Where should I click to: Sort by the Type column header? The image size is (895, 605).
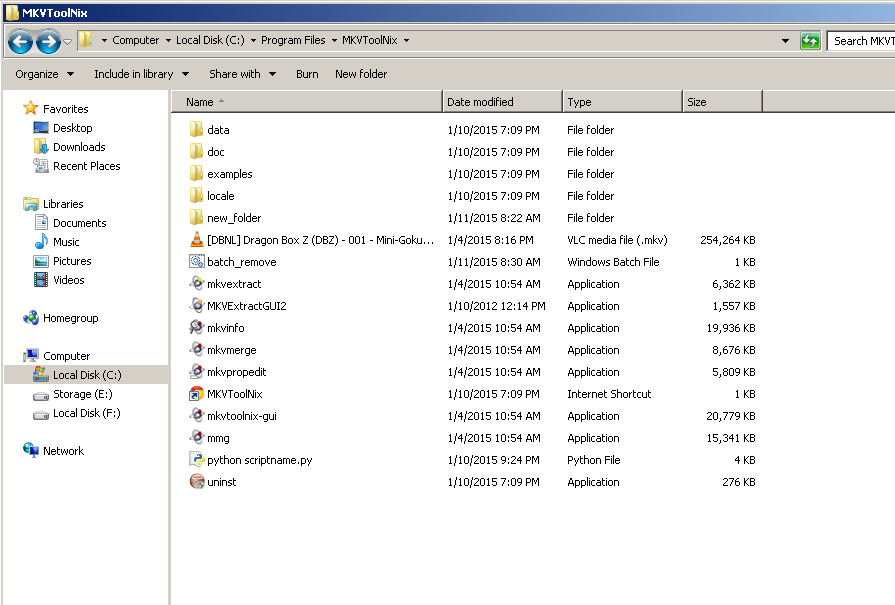point(622,102)
